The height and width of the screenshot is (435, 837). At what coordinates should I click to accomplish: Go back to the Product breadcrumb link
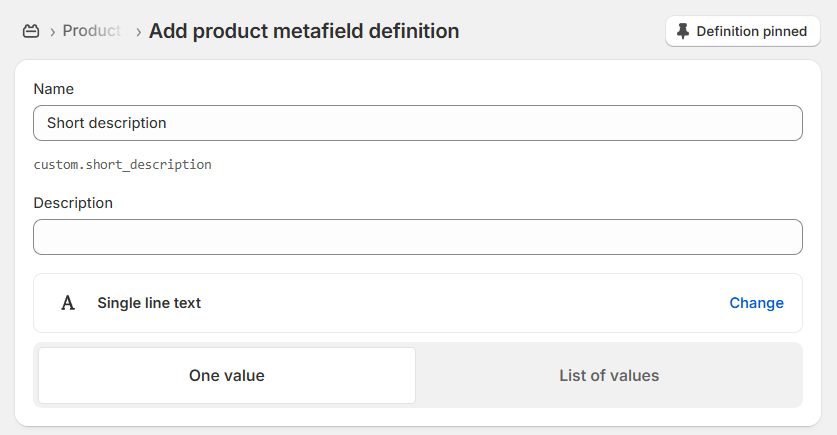(x=92, y=31)
